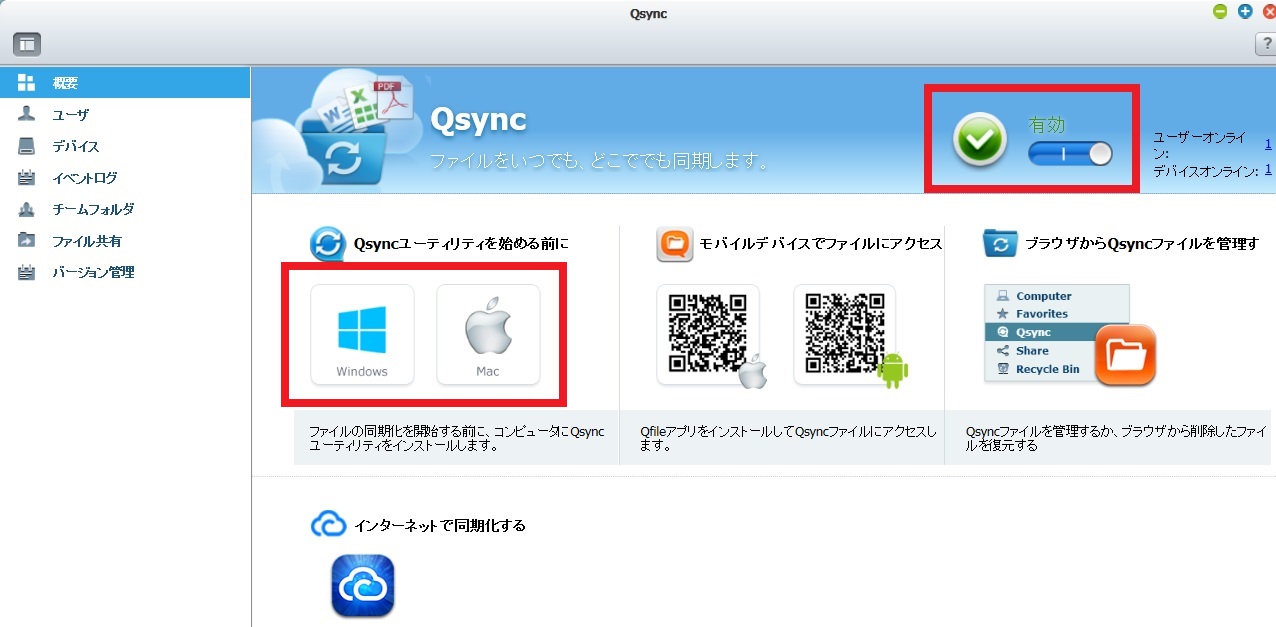
Task: Click the Android Qfile QR code
Action: tap(845, 335)
